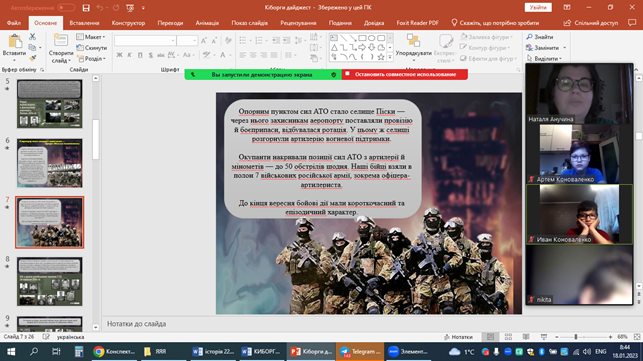Toggle strikethrough abc formatting
Screen dimensions: 643x361
[161, 55]
